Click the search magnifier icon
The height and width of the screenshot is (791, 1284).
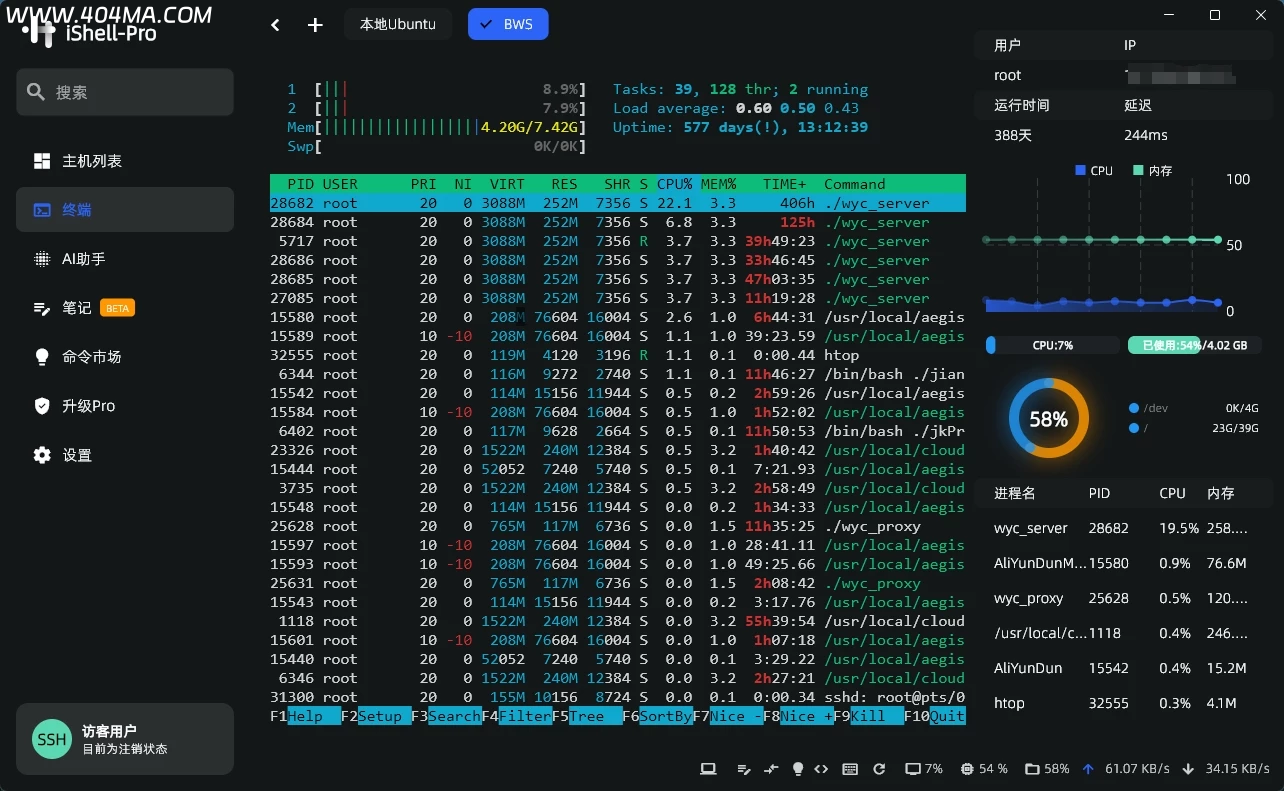[x=36, y=92]
